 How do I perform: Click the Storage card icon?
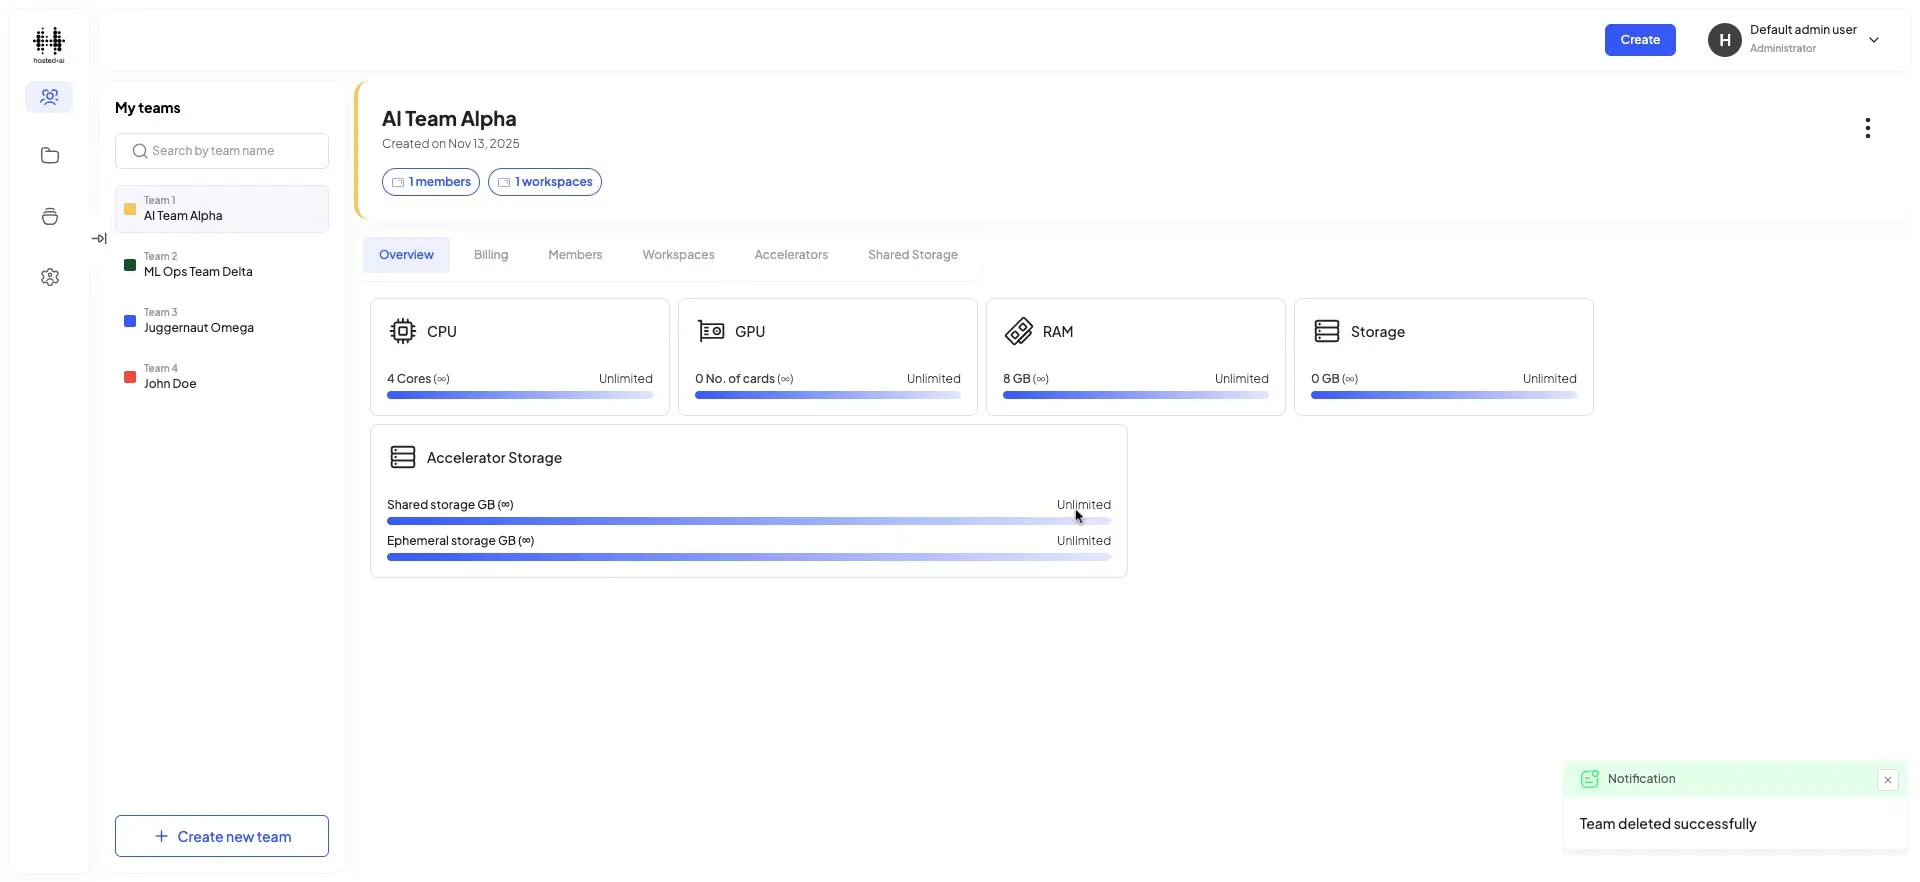click(x=1327, y=331)
